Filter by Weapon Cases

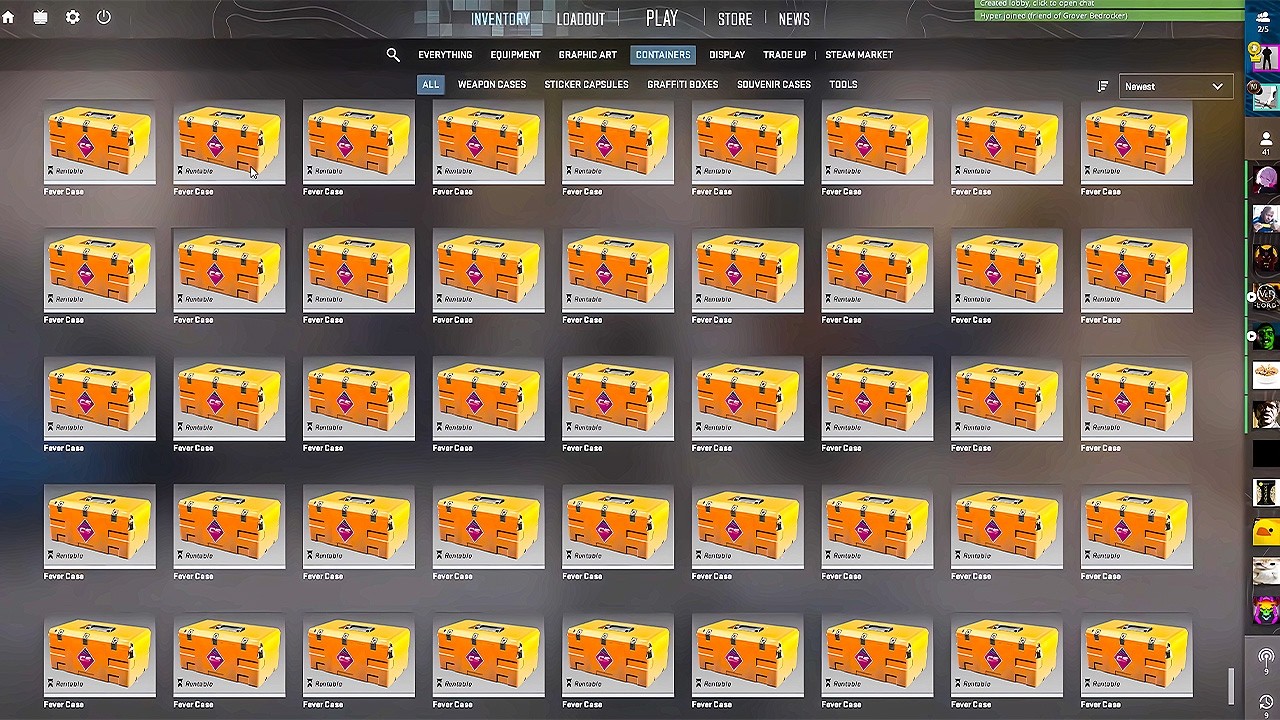click(x=491, y=85)
